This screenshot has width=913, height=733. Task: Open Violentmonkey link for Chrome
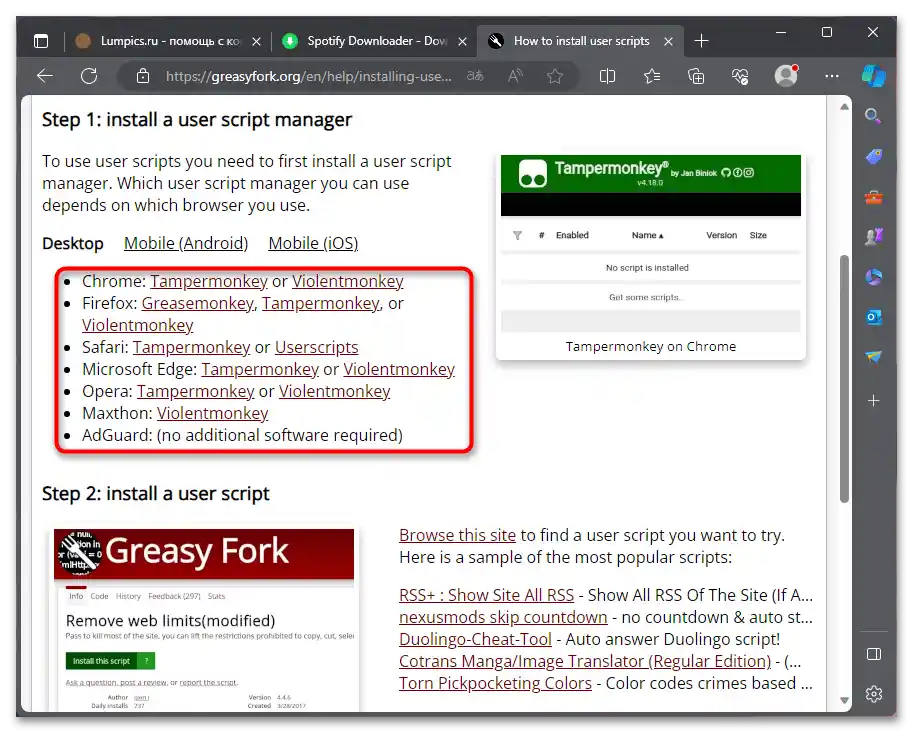pyautogui.click(x=348, y=281)
